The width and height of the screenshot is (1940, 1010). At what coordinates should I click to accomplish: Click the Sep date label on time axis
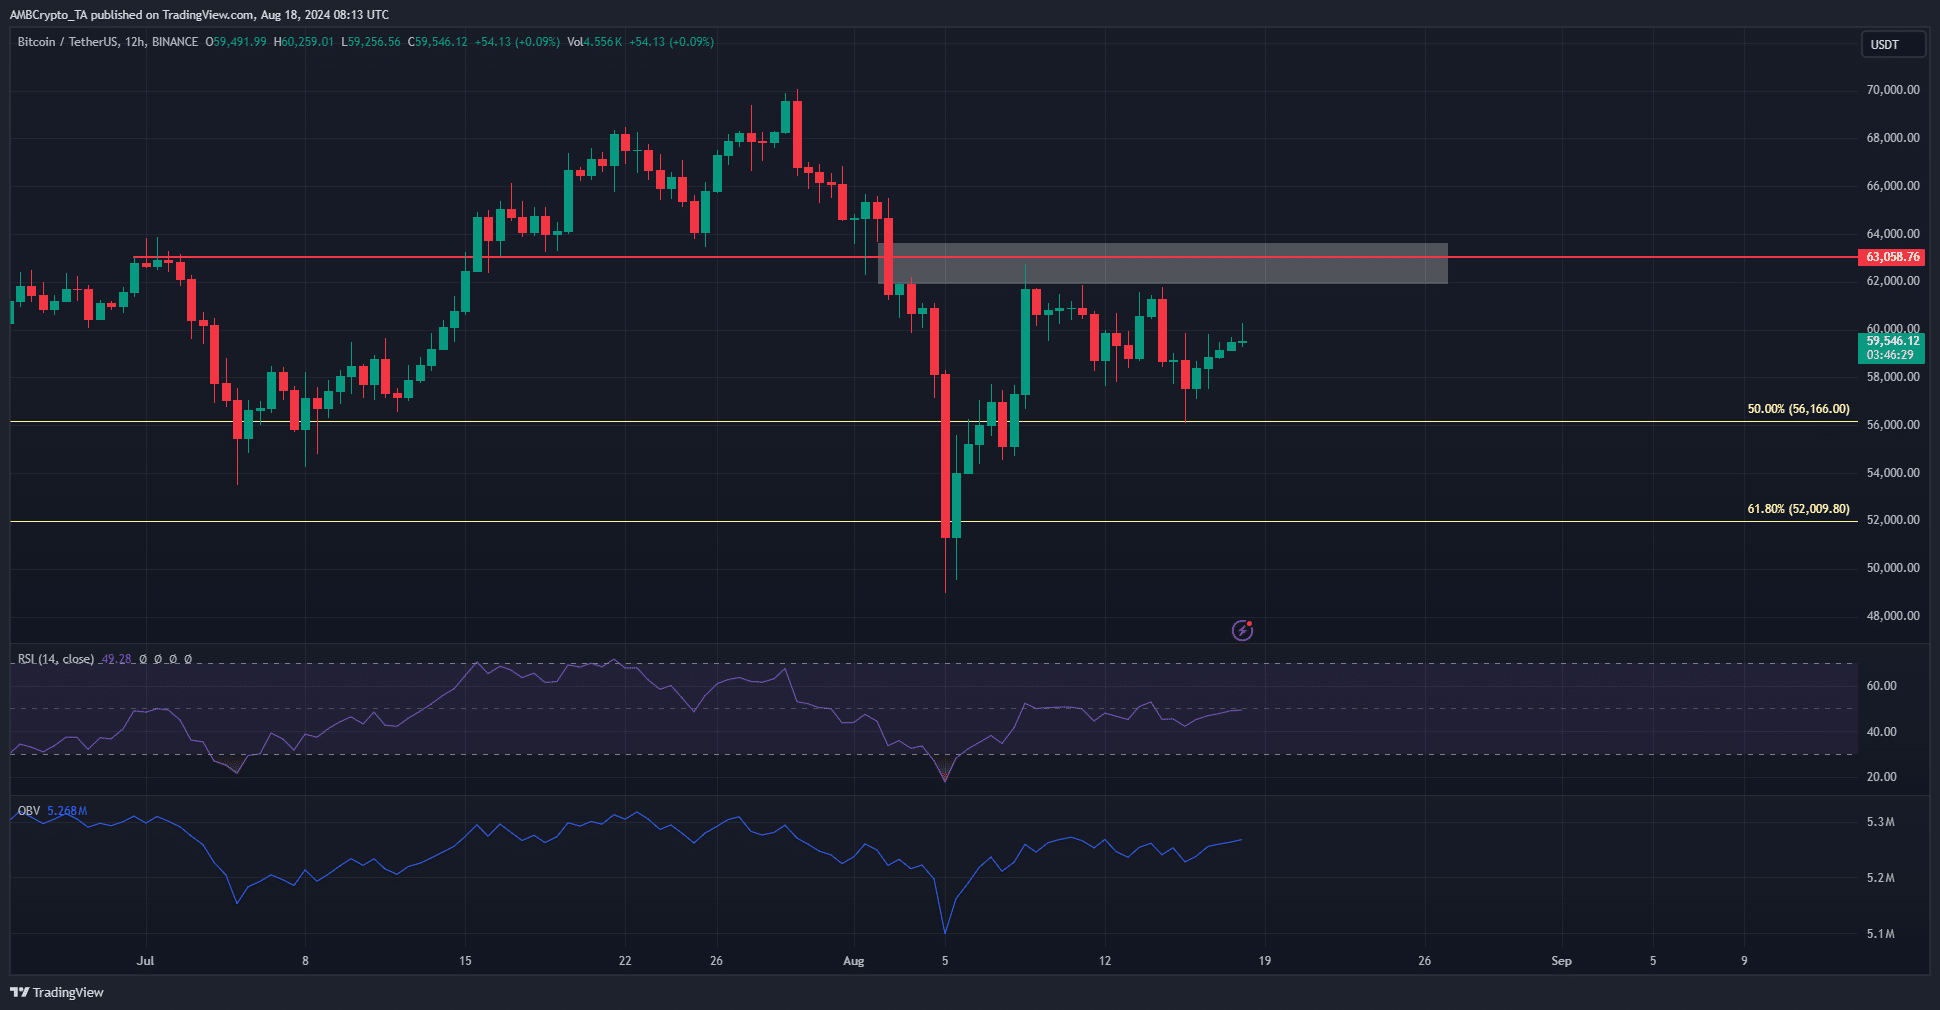1561,961
